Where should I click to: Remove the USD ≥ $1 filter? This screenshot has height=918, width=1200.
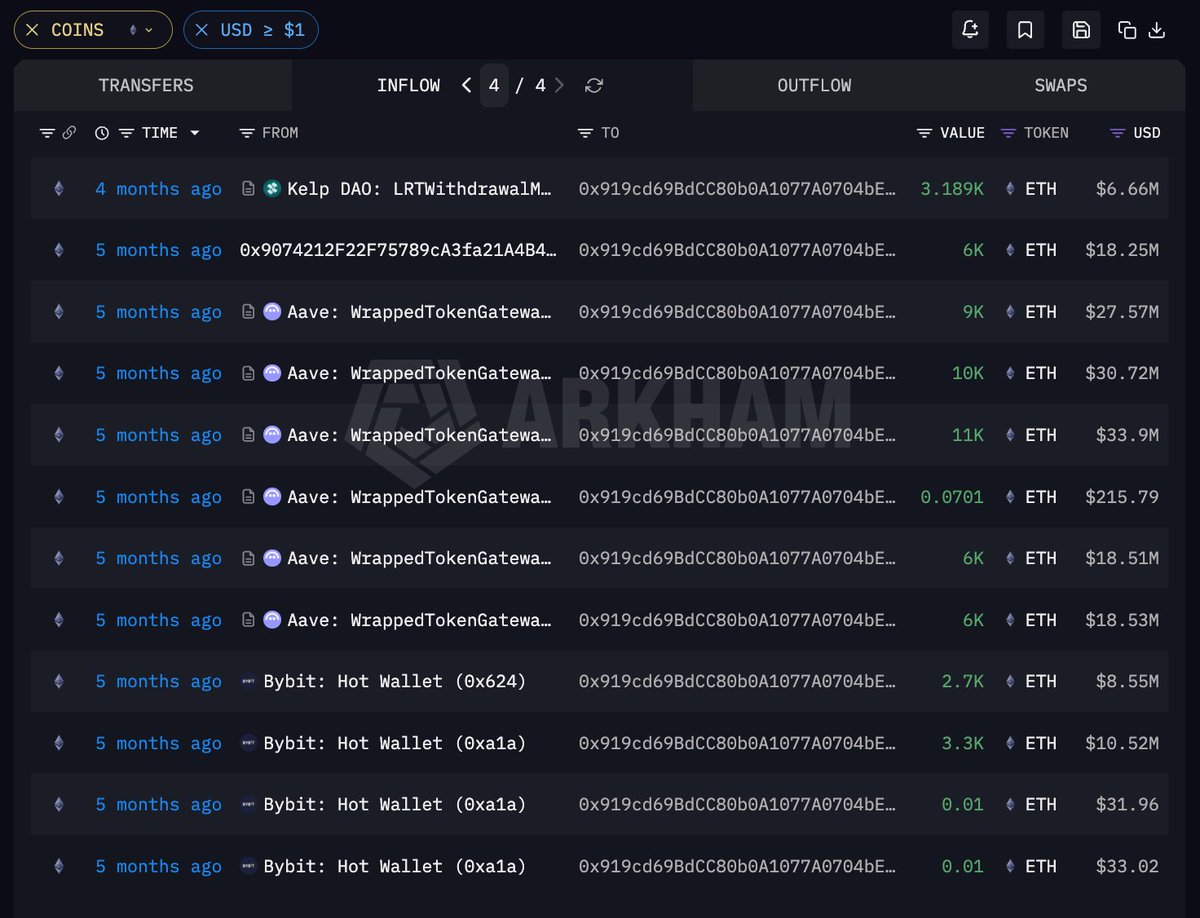click(202, 30)
